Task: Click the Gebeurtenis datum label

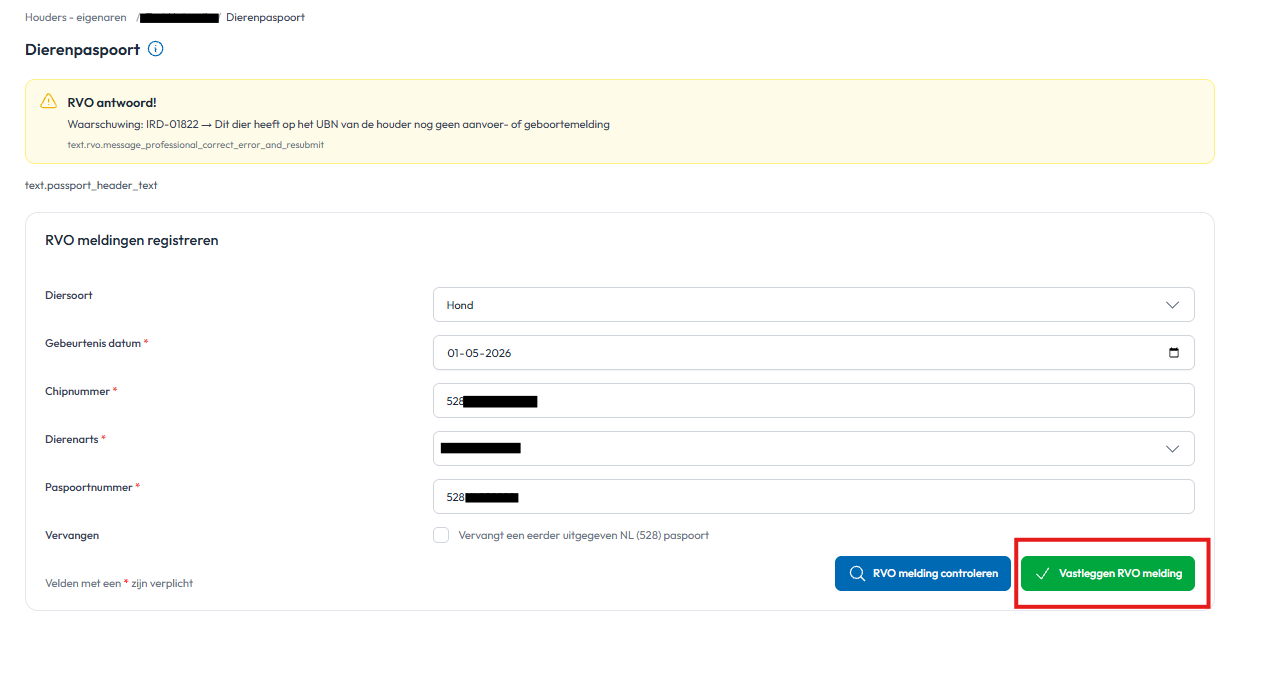Action: click(x=96, y=343)
